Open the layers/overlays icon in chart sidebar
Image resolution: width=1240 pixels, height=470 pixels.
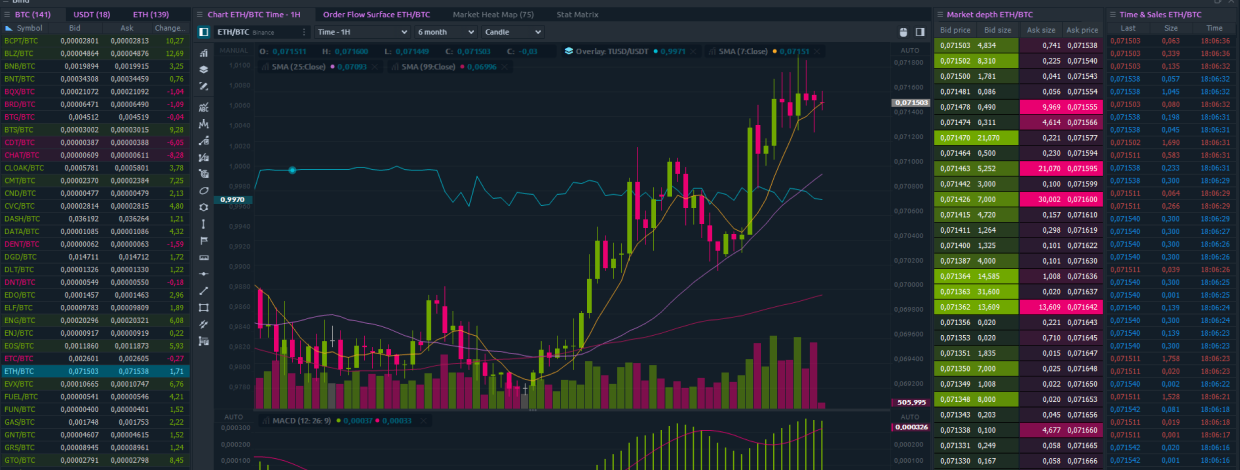[204, 70]
